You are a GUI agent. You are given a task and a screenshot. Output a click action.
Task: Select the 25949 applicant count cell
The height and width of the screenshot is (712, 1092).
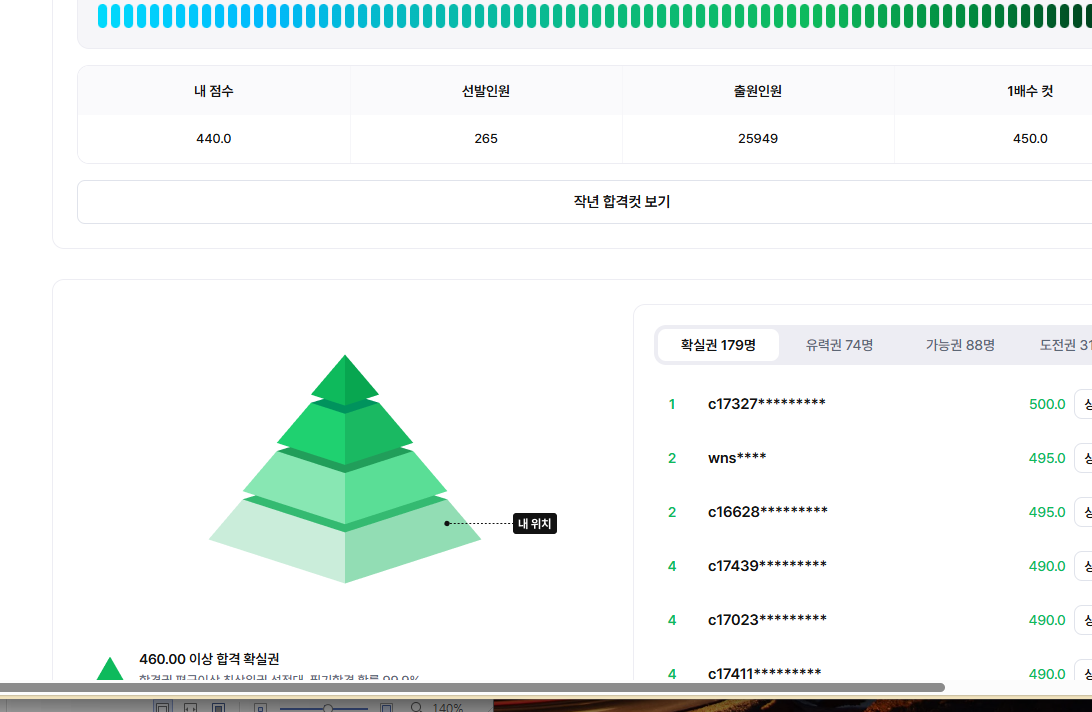pos(757,139)
